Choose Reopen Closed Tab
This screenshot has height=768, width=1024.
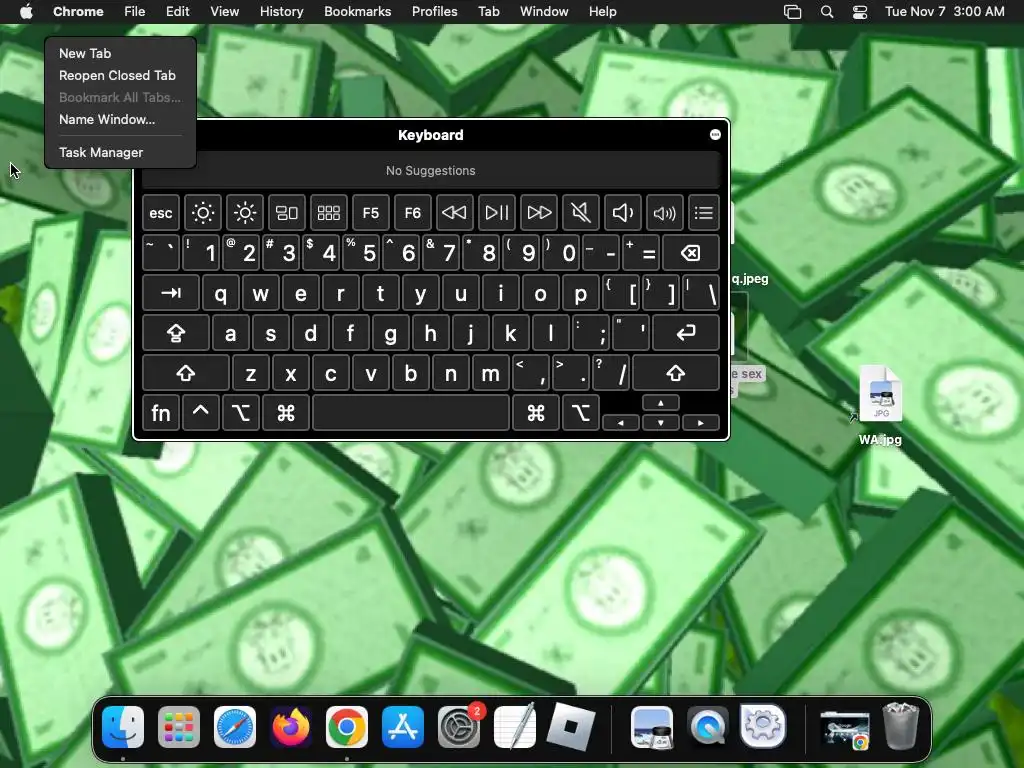coord(120,76)
